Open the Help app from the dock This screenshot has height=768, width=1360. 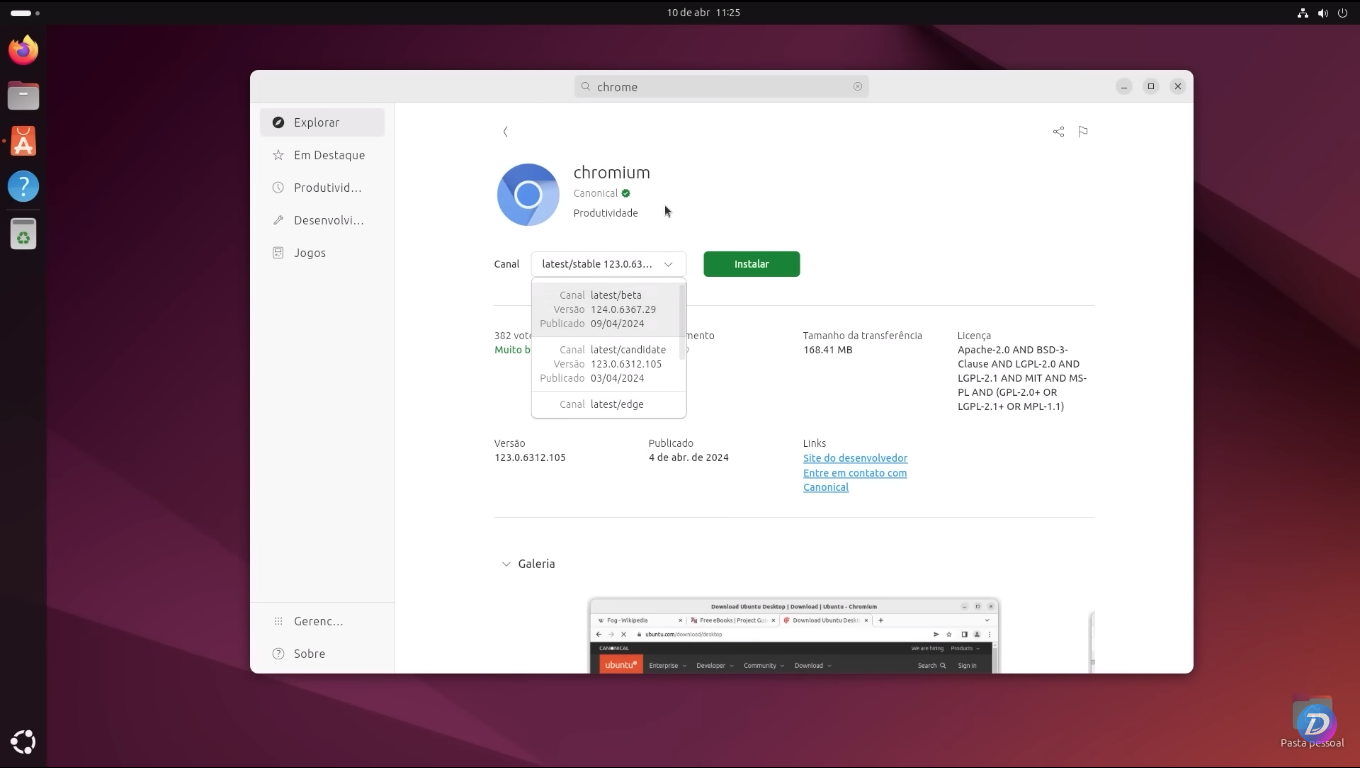point(23,186)
